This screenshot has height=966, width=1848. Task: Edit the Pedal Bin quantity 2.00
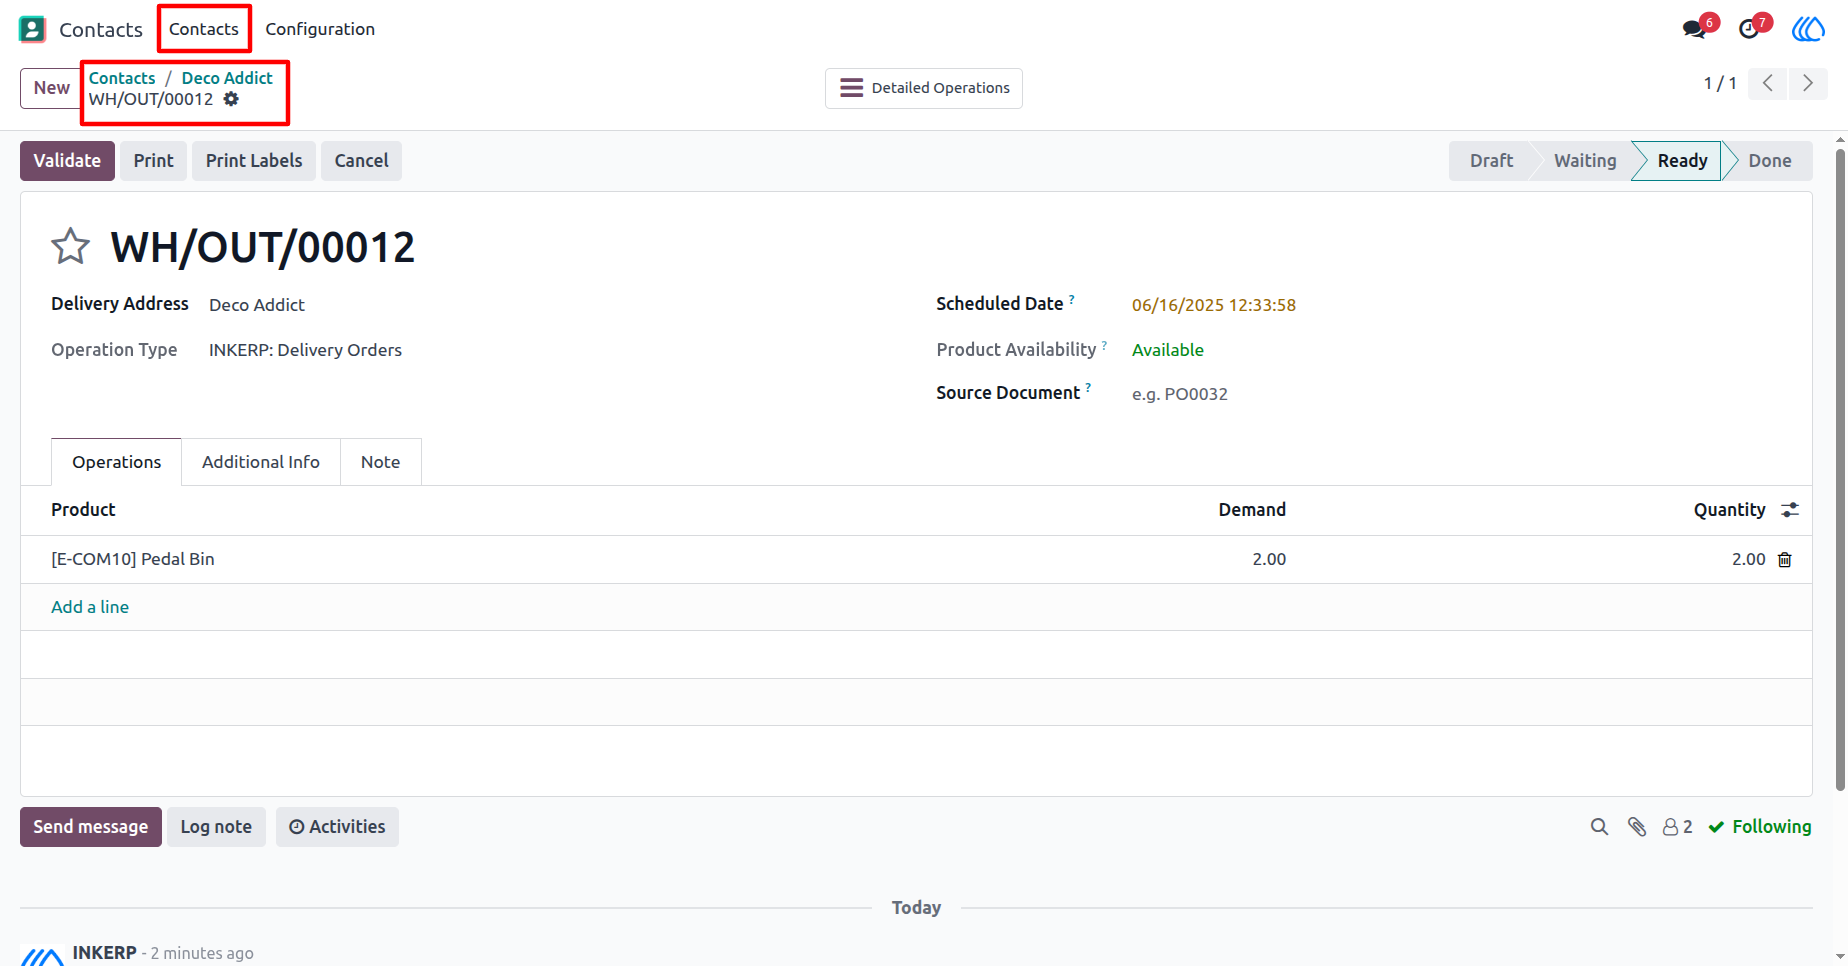(1748, 560)
